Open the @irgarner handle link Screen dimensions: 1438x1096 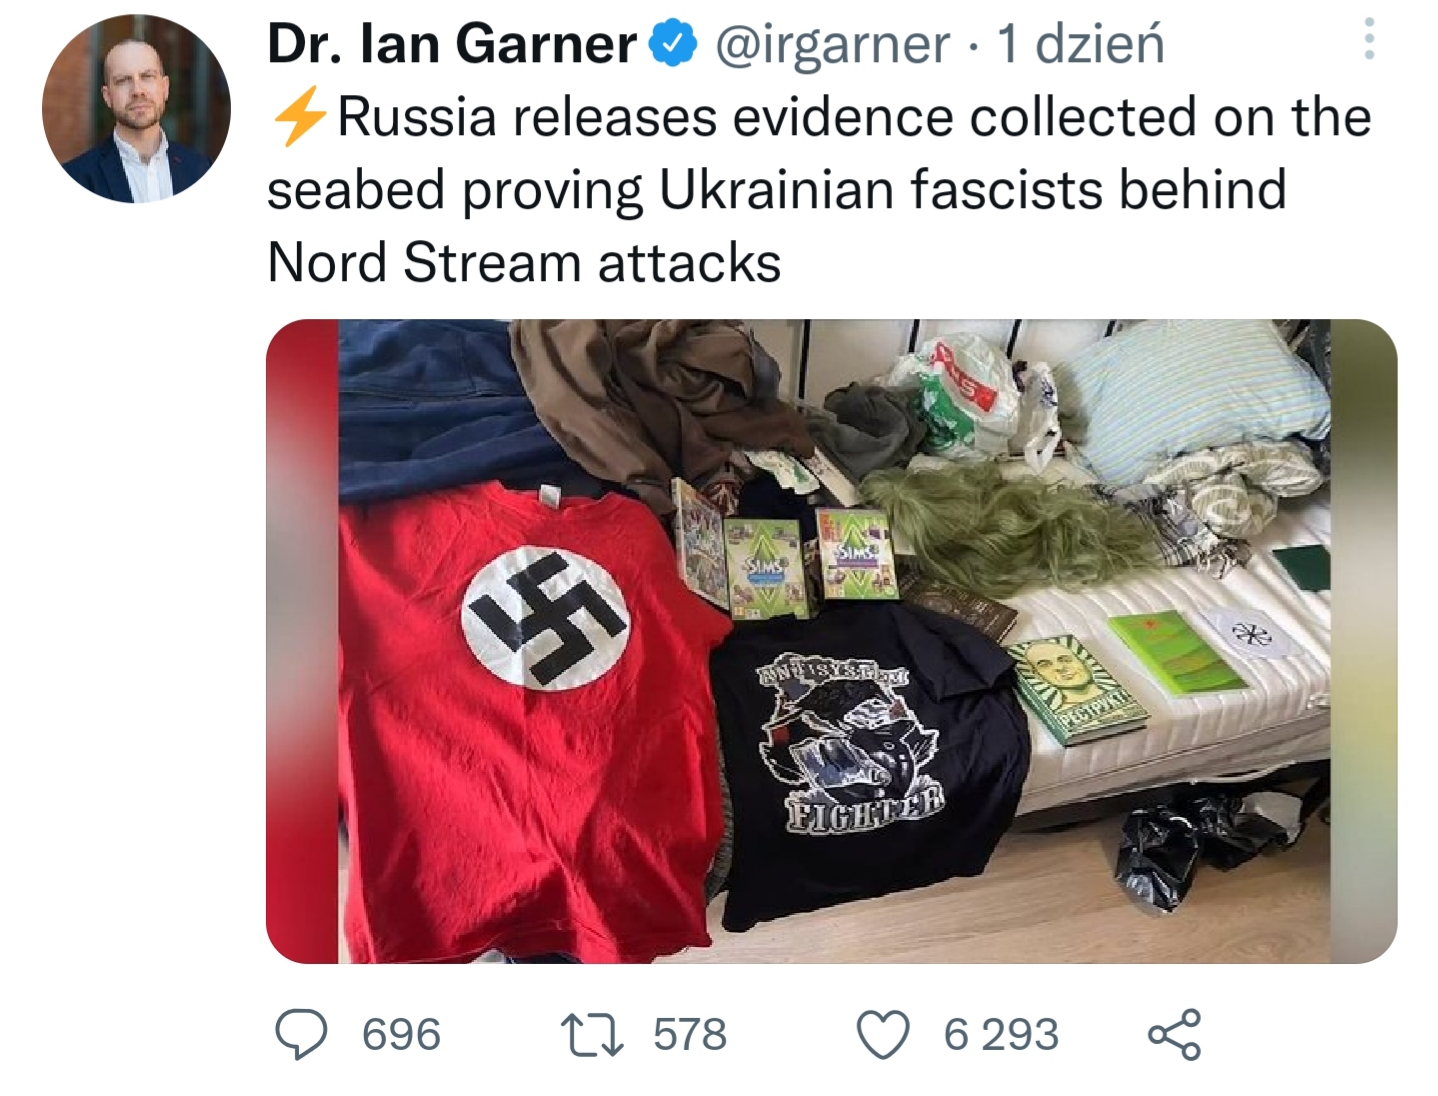click(x=831, y=44)
